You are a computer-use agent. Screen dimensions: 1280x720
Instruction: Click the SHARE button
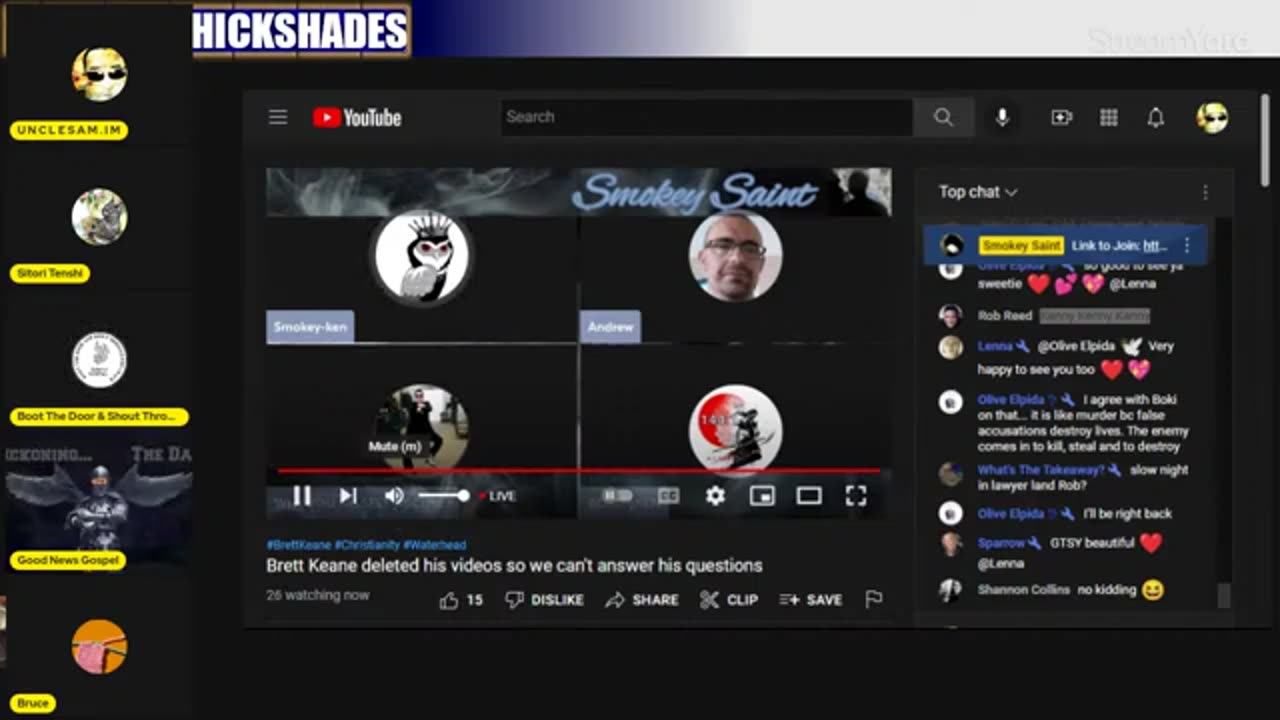[x=642, y=600]
